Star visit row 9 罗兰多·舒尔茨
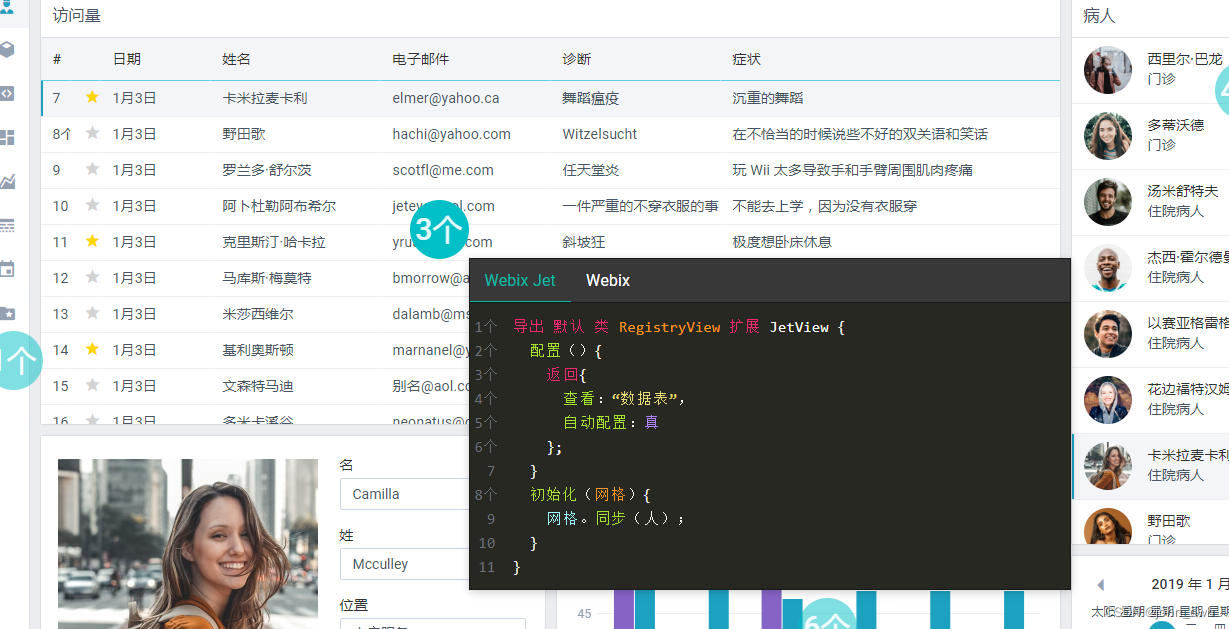This screenshot has width=1229, height=629. coord(92,169)
